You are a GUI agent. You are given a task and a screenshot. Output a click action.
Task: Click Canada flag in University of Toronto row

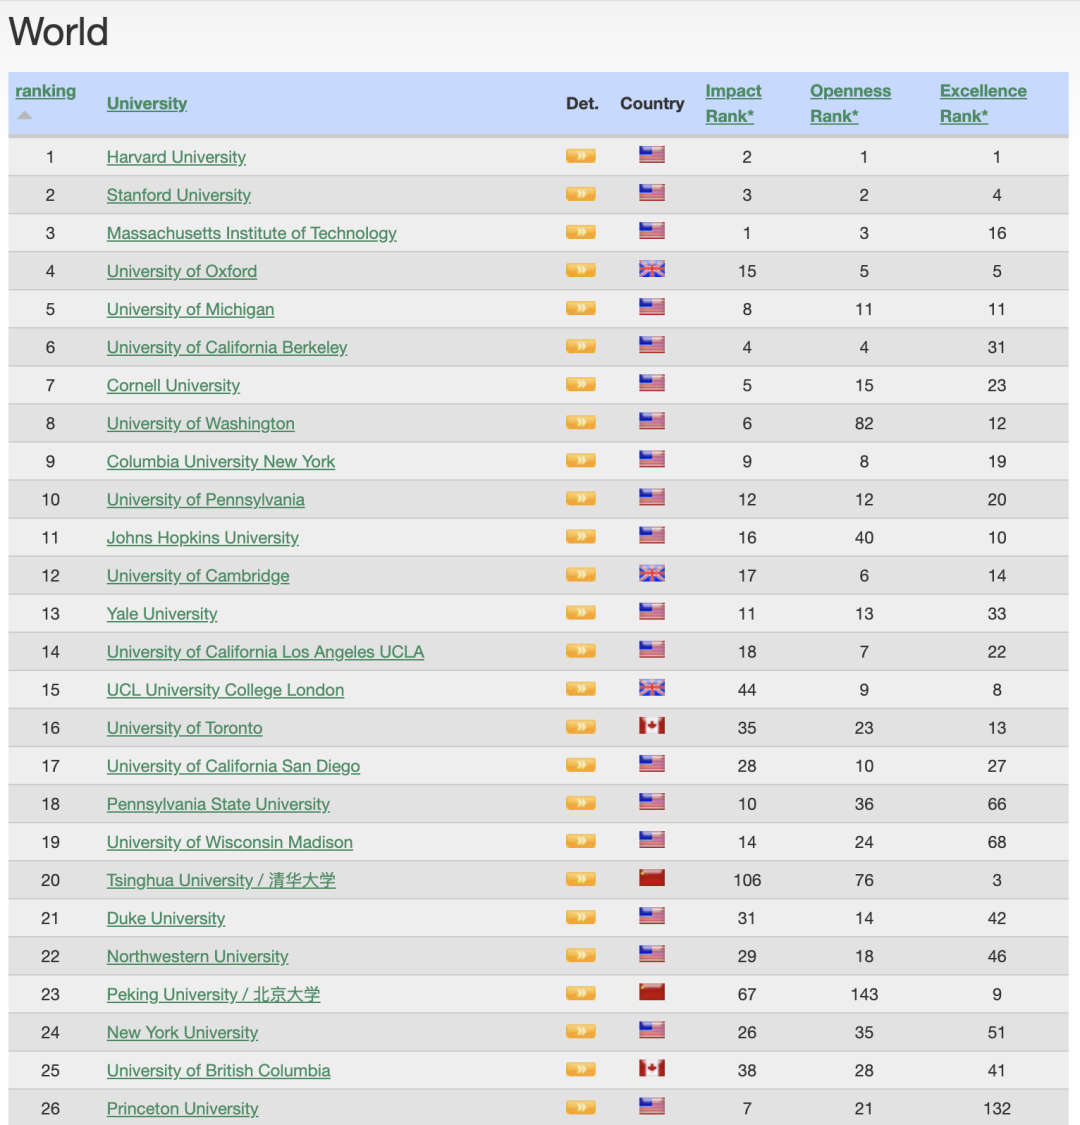point(652,725)
